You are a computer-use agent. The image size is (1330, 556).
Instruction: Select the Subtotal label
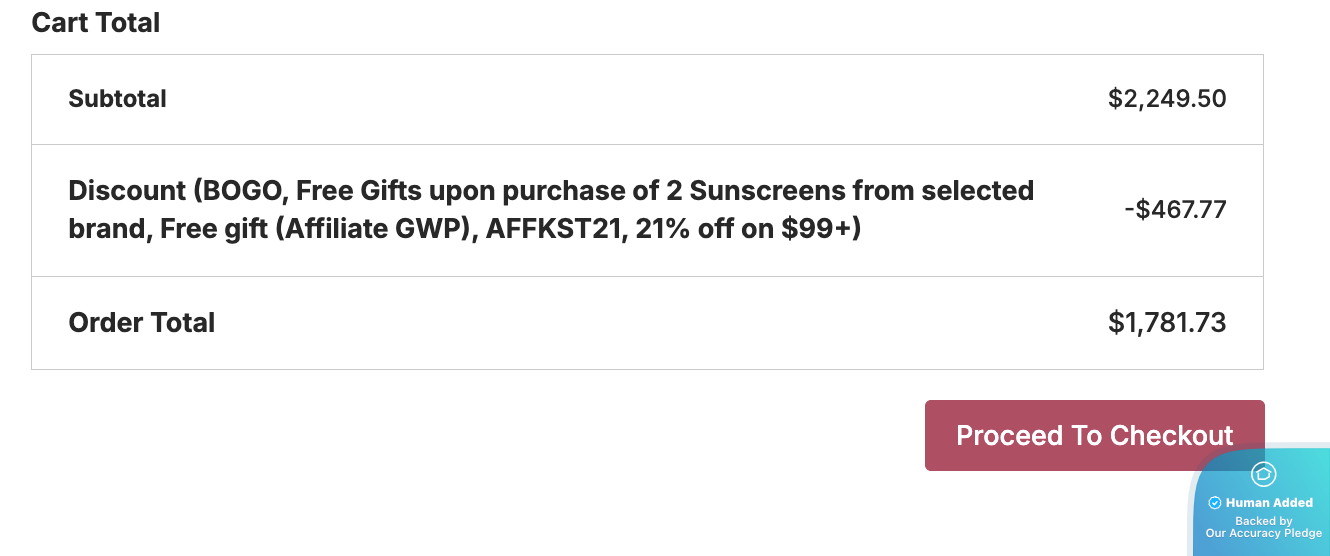[x=117, y=99]
